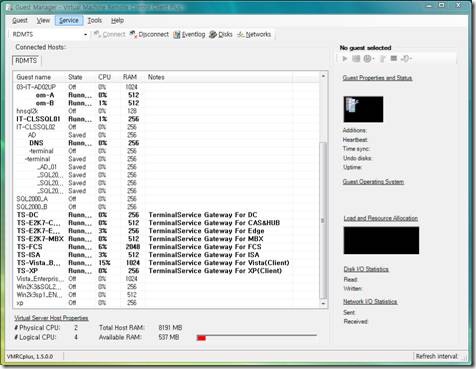Select the om-B guest row
476x369 pixels.
(x=166, y=103)
